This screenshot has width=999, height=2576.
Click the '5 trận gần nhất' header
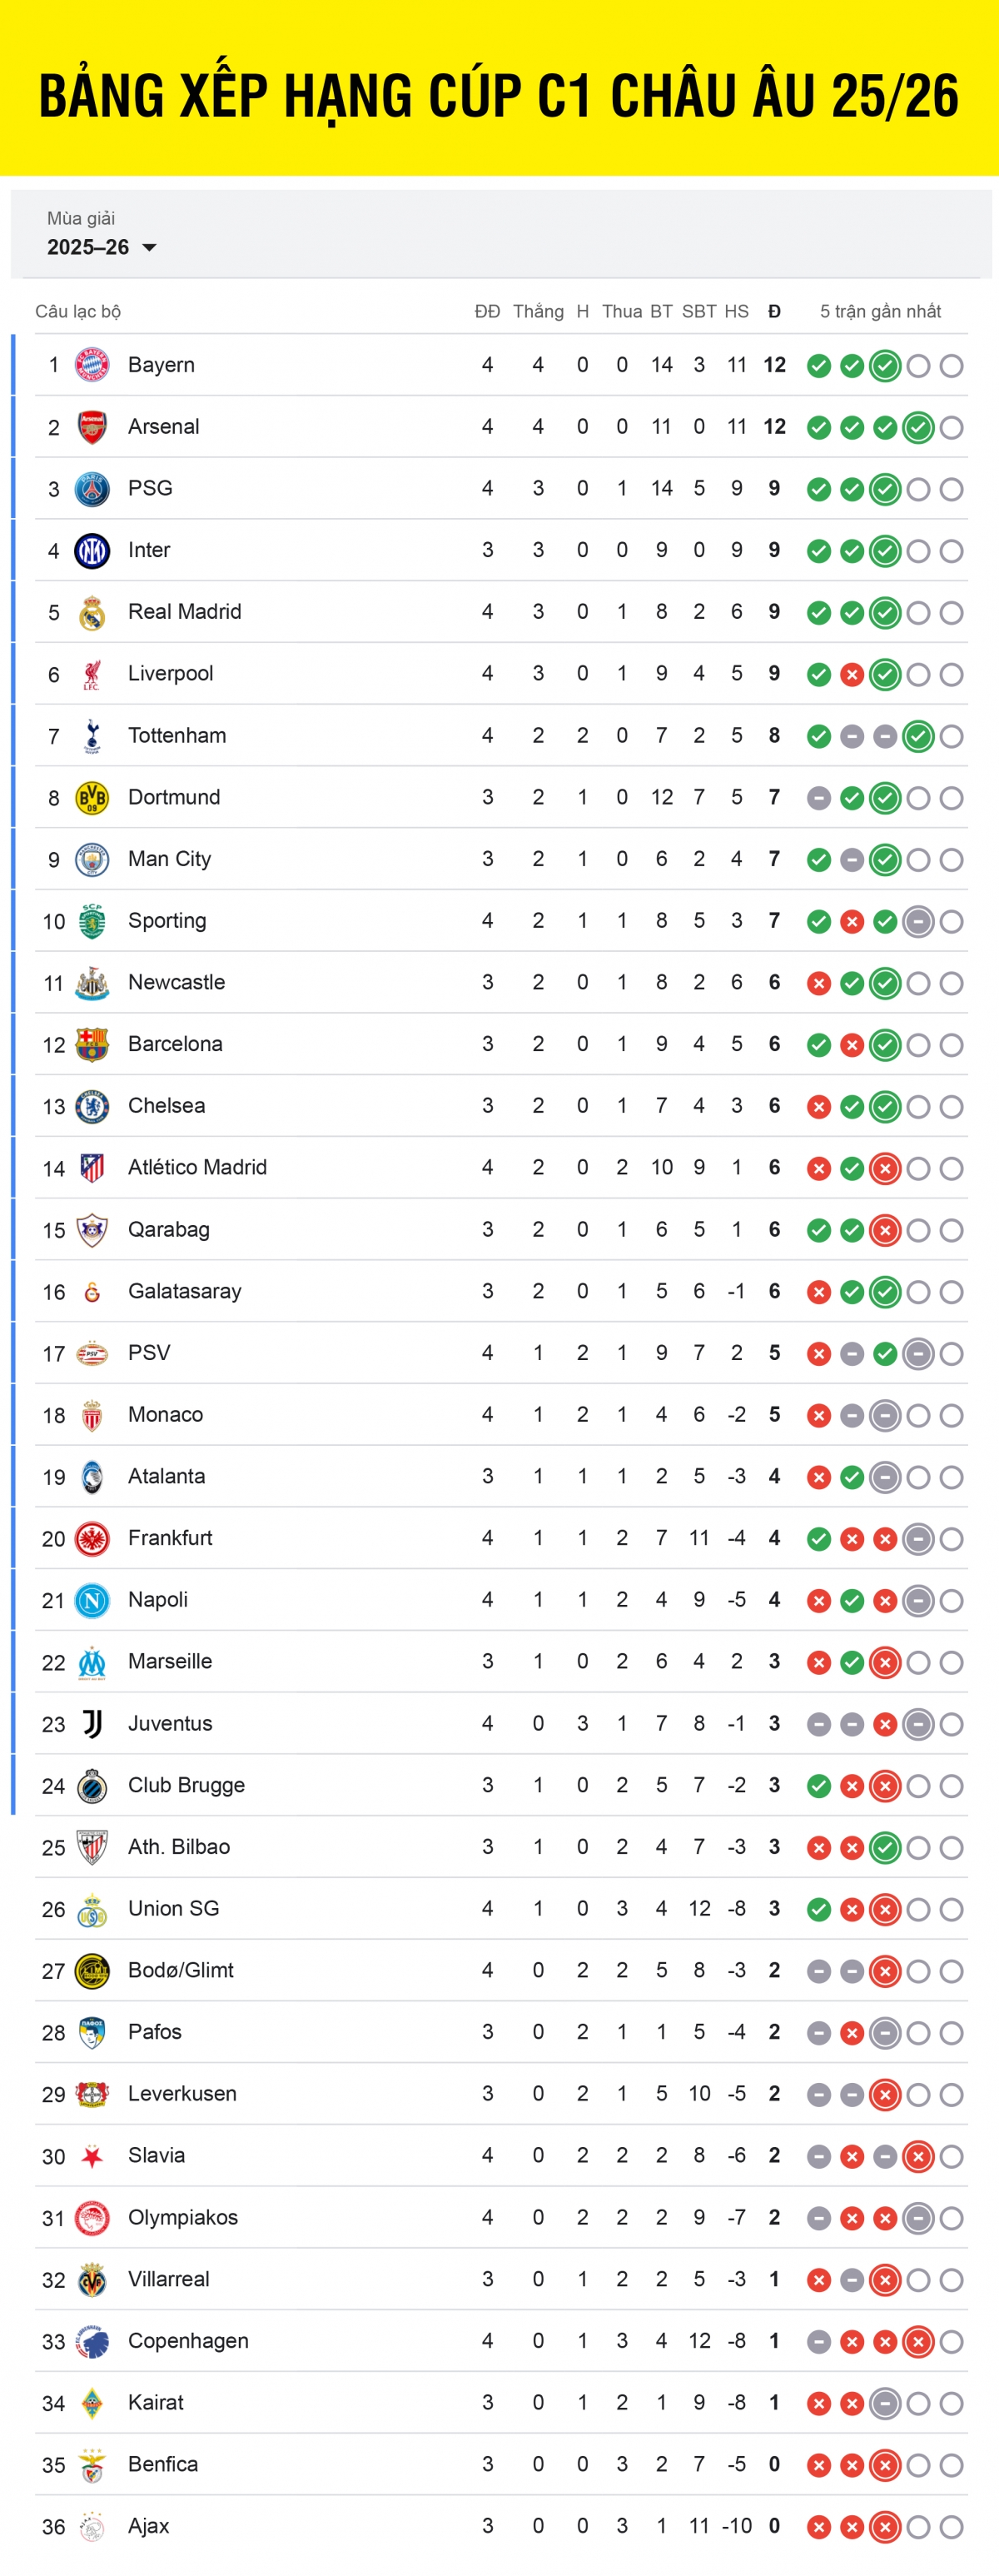(880, 311)
